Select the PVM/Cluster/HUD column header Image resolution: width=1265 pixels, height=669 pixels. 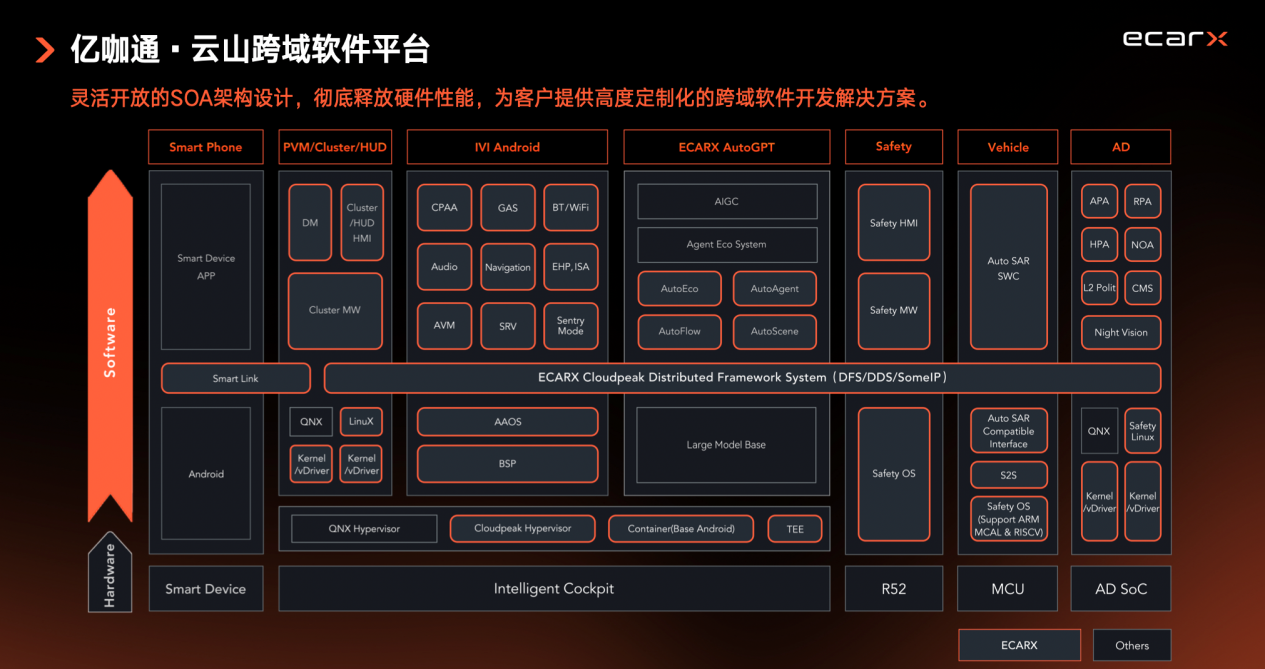(335, 147)
